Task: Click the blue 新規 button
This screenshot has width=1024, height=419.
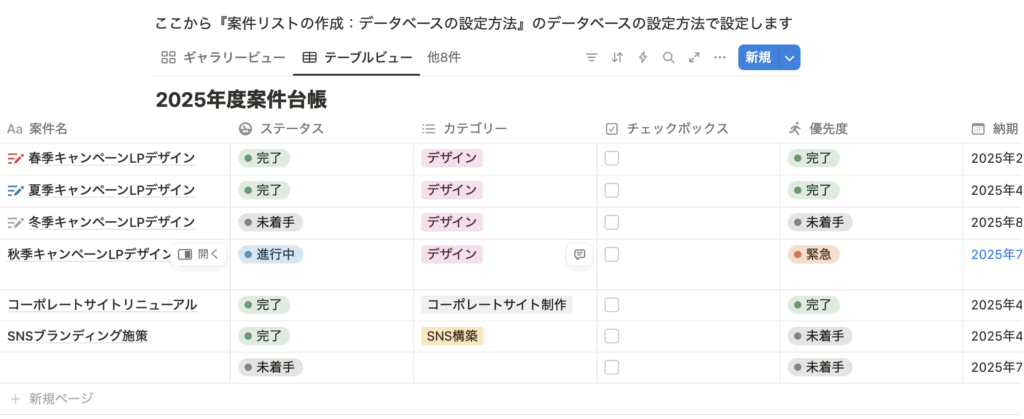Action: coord(758,58)
